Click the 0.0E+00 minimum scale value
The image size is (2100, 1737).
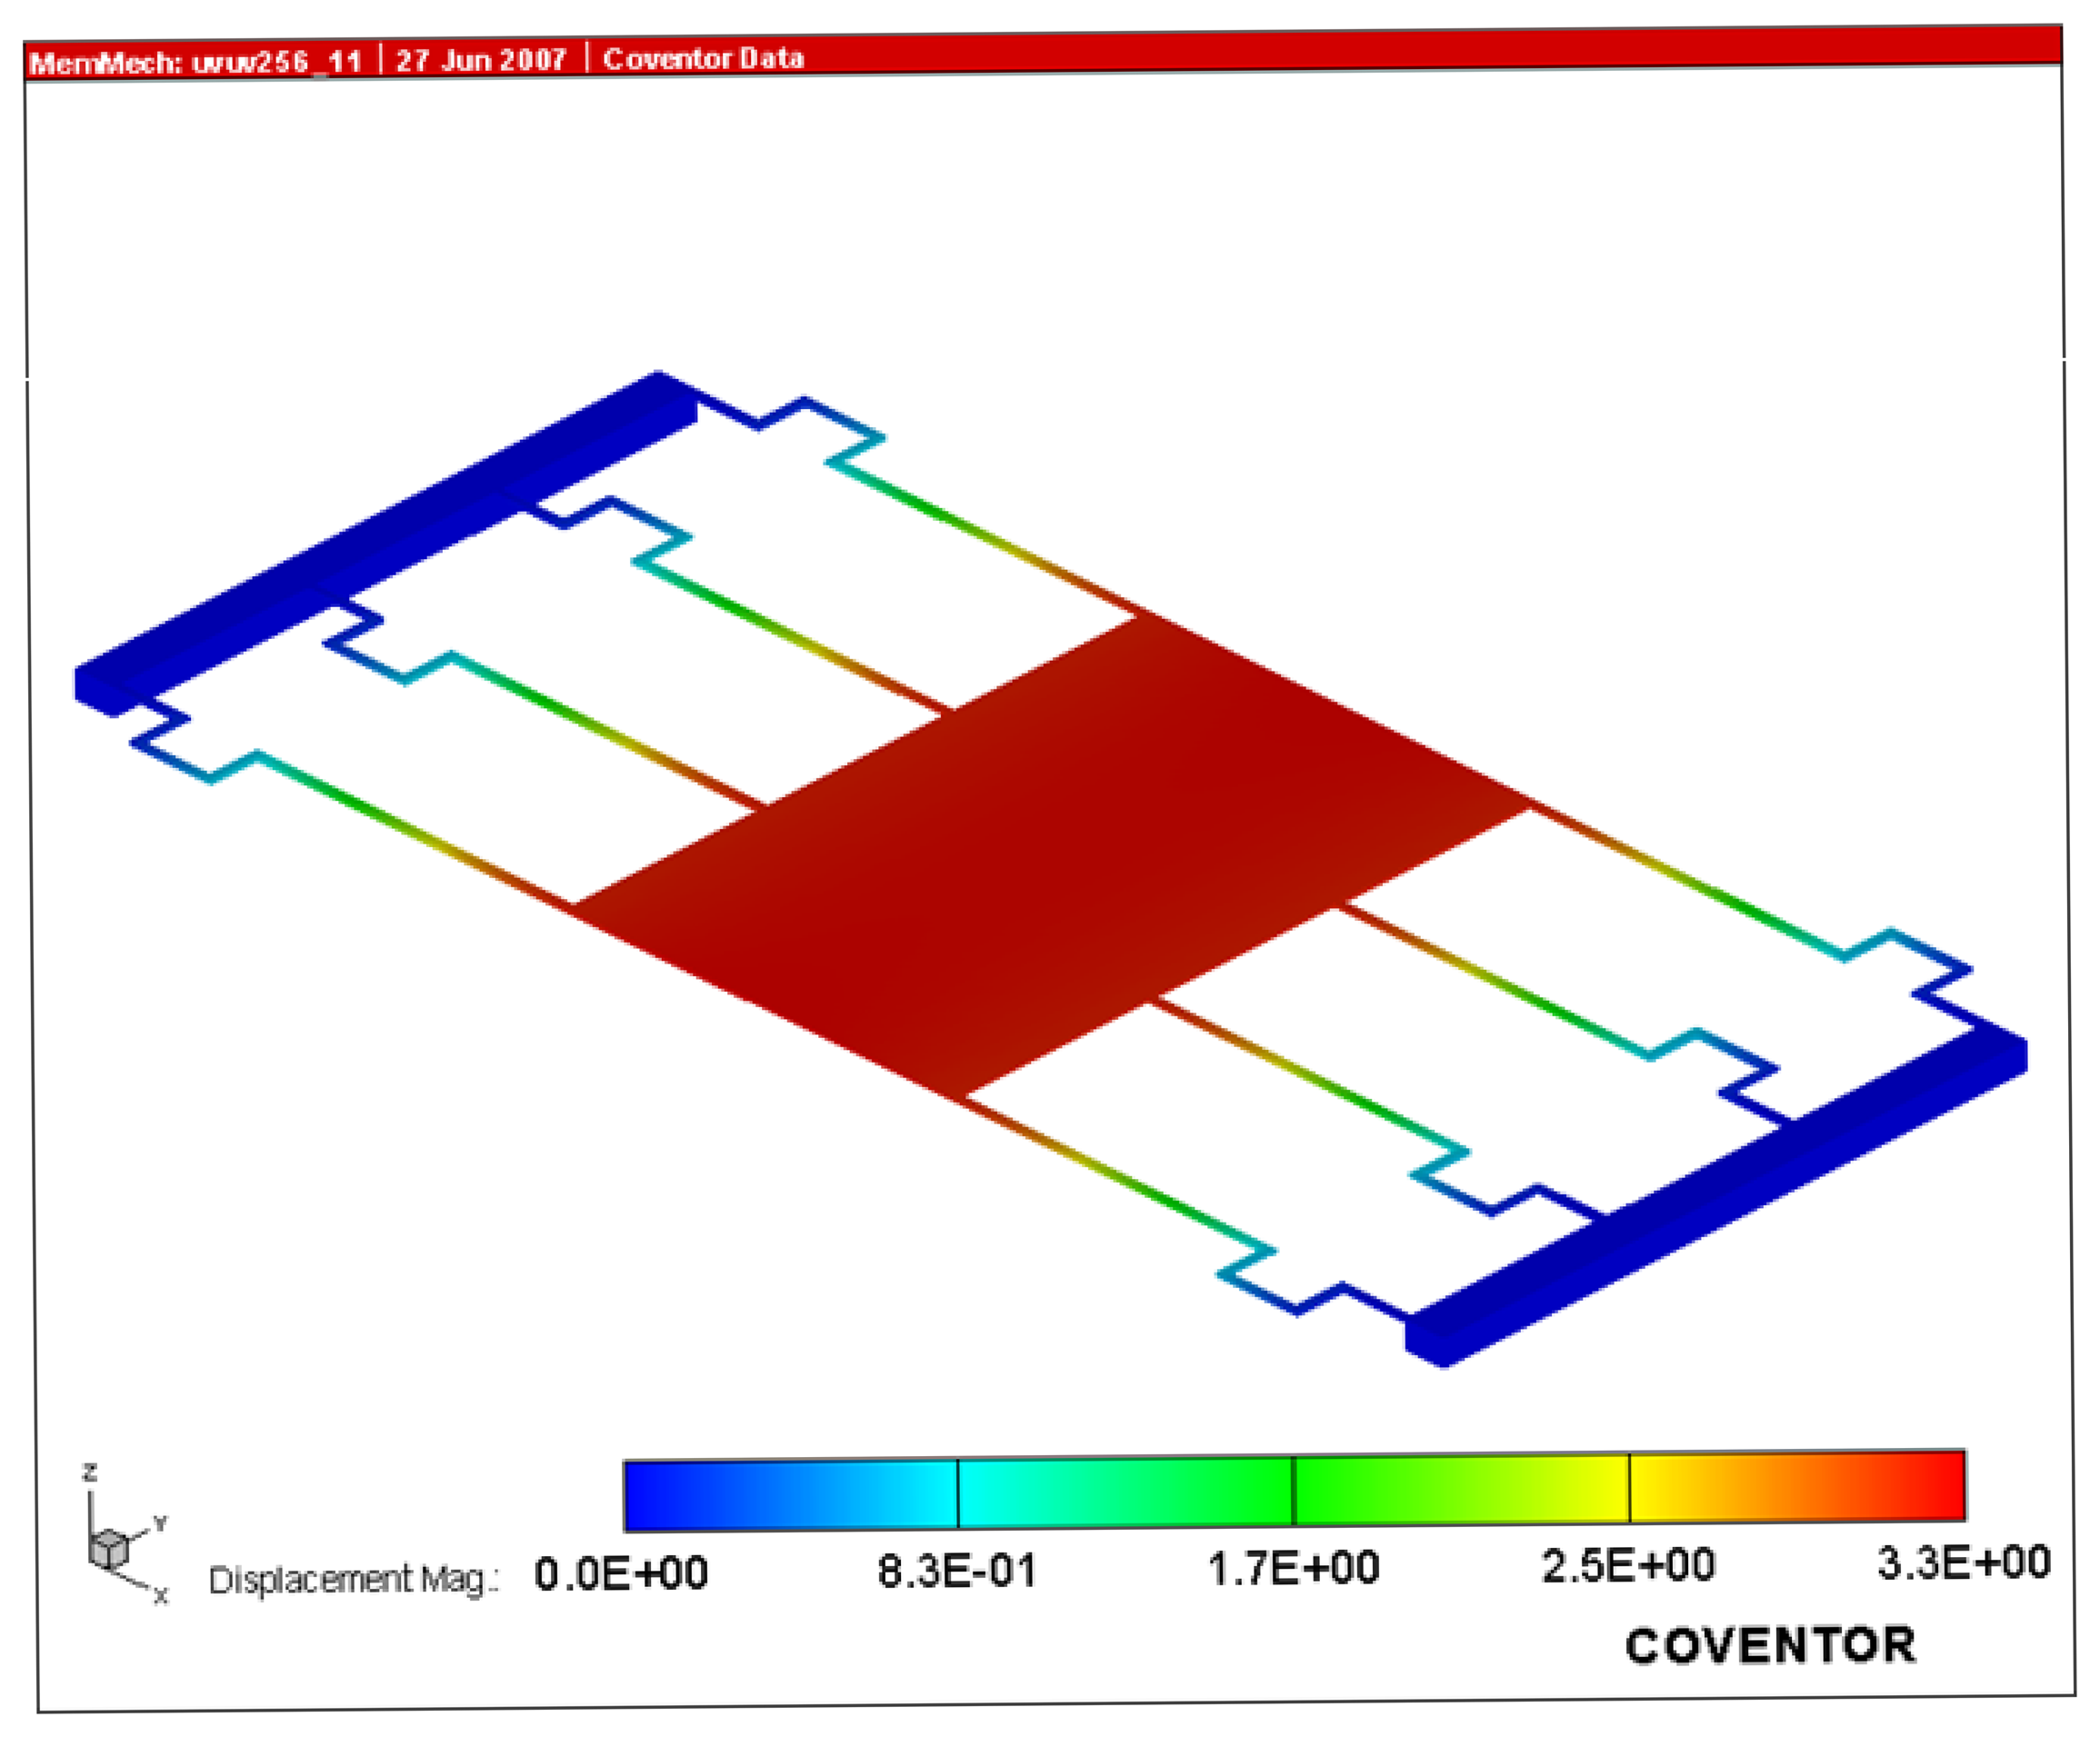click(x=621, y=1573)
